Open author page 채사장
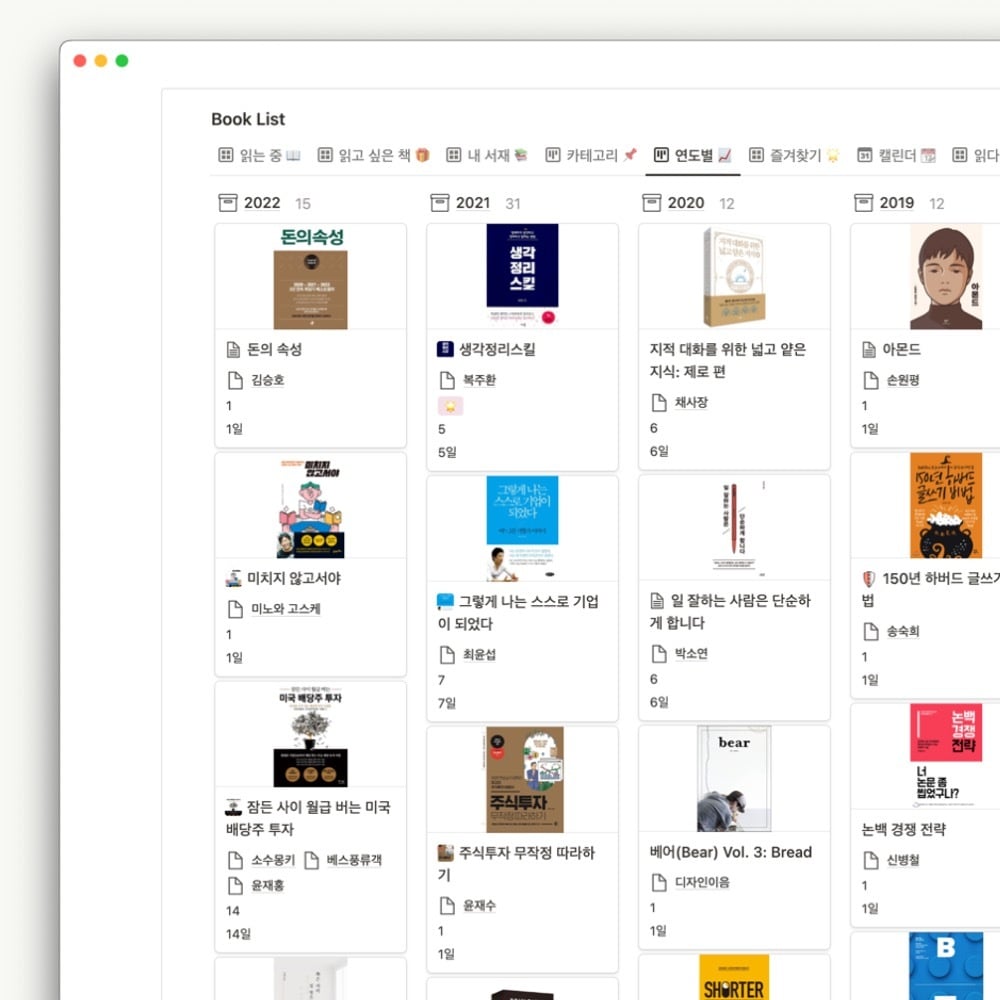 click(691, 402)
